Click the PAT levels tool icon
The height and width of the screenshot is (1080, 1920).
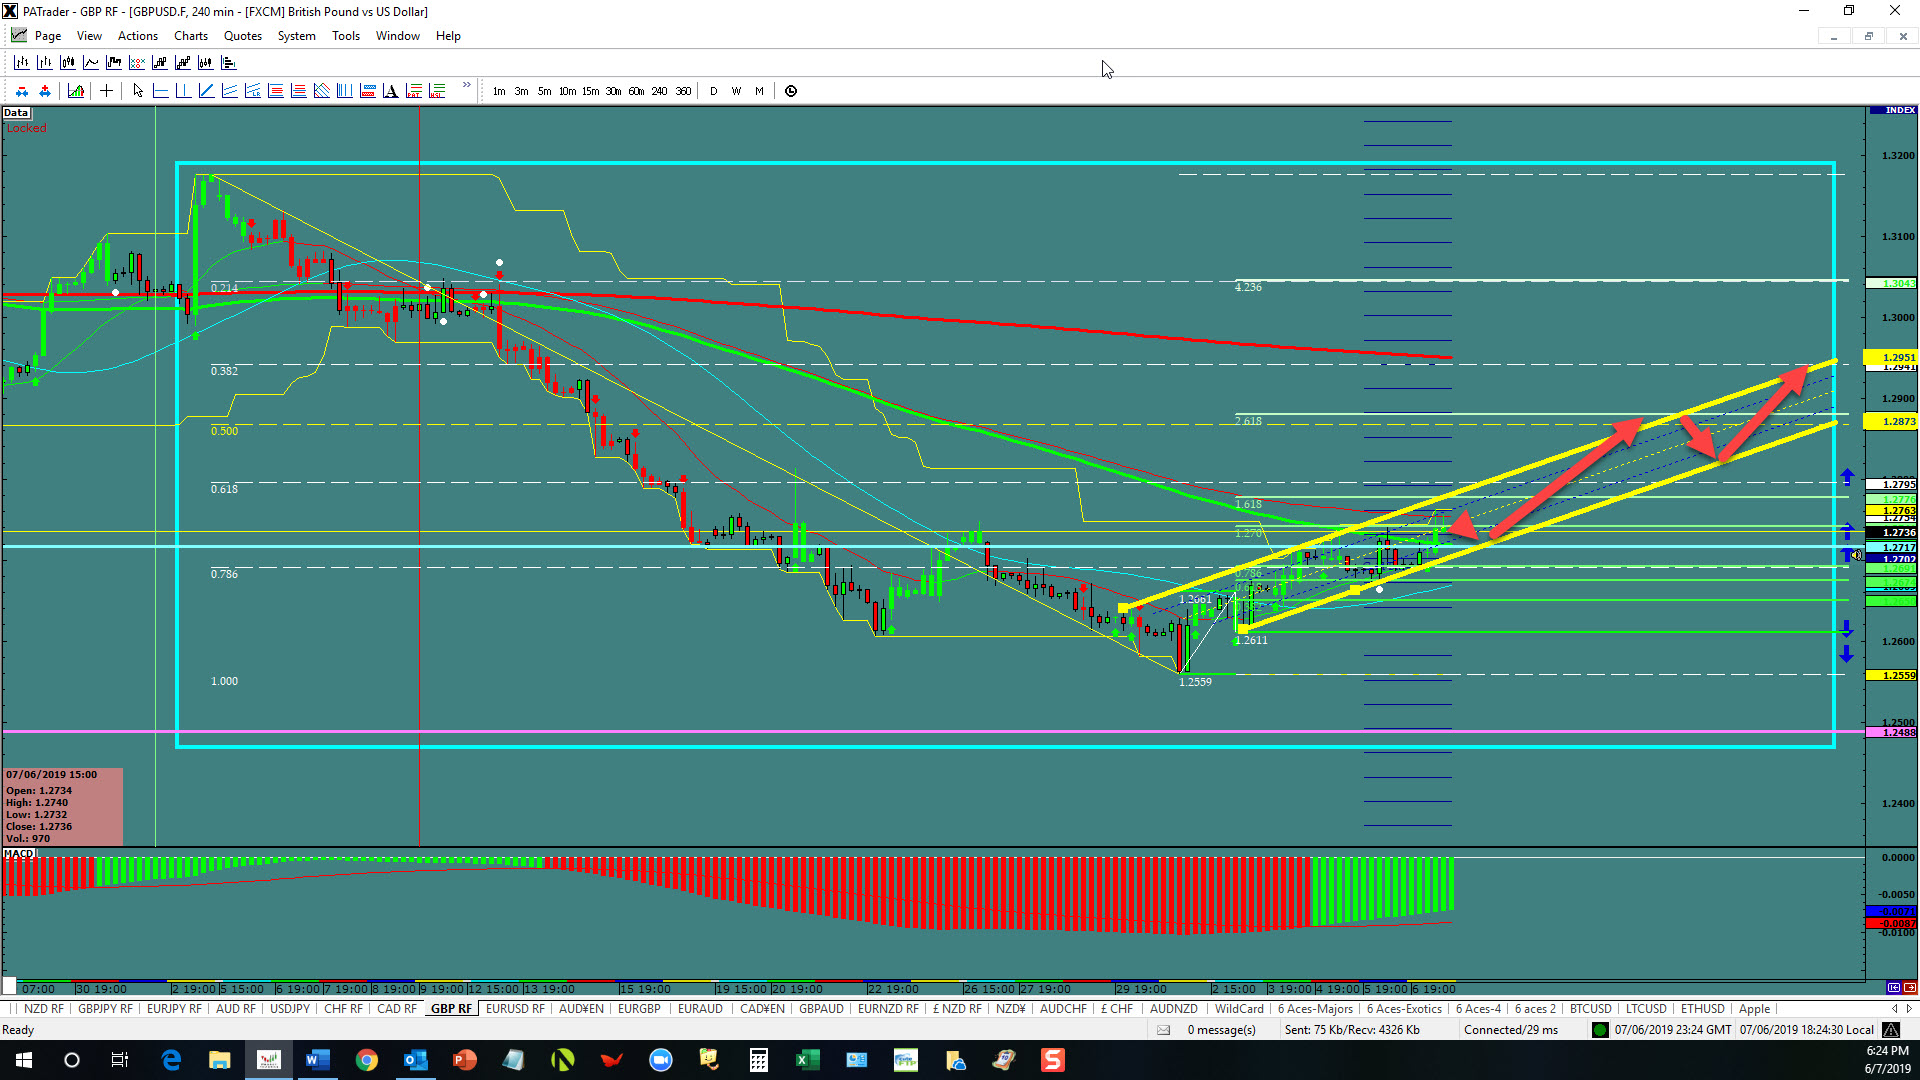point(413,91)
